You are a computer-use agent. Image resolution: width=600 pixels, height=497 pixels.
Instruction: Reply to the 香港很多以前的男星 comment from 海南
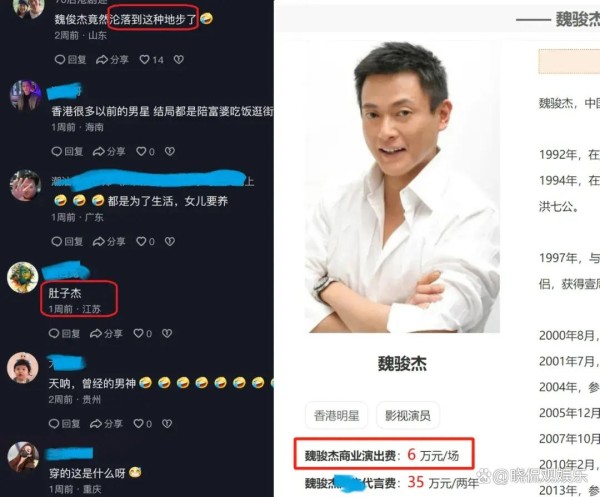pyautogui.click(x=67, y=152)
